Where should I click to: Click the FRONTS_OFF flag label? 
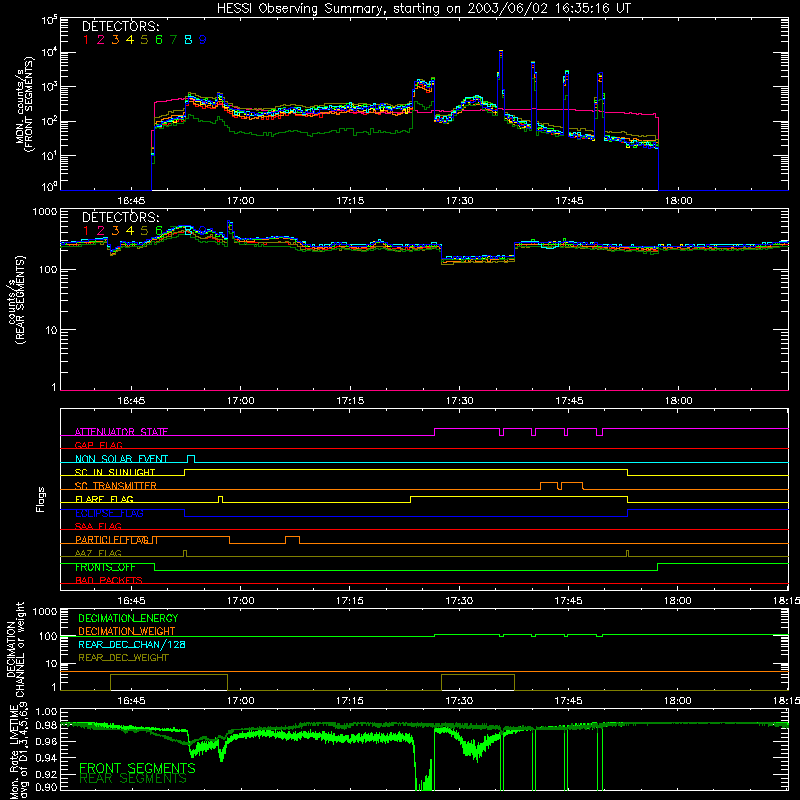point(105,567)
